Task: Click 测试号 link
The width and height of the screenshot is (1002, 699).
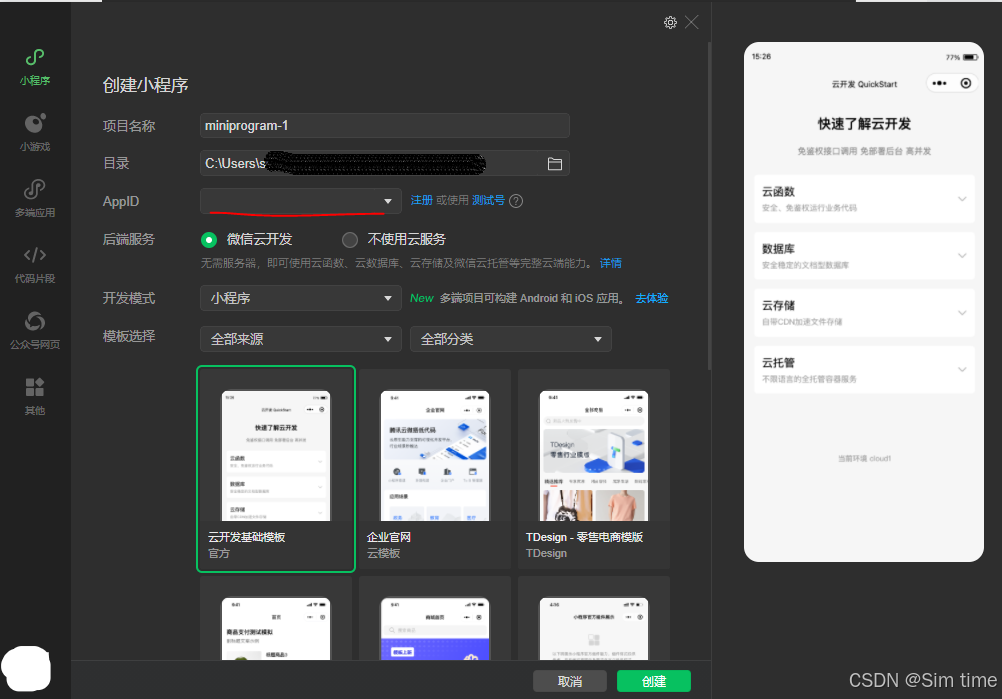Action: click(x=488, y=201)
